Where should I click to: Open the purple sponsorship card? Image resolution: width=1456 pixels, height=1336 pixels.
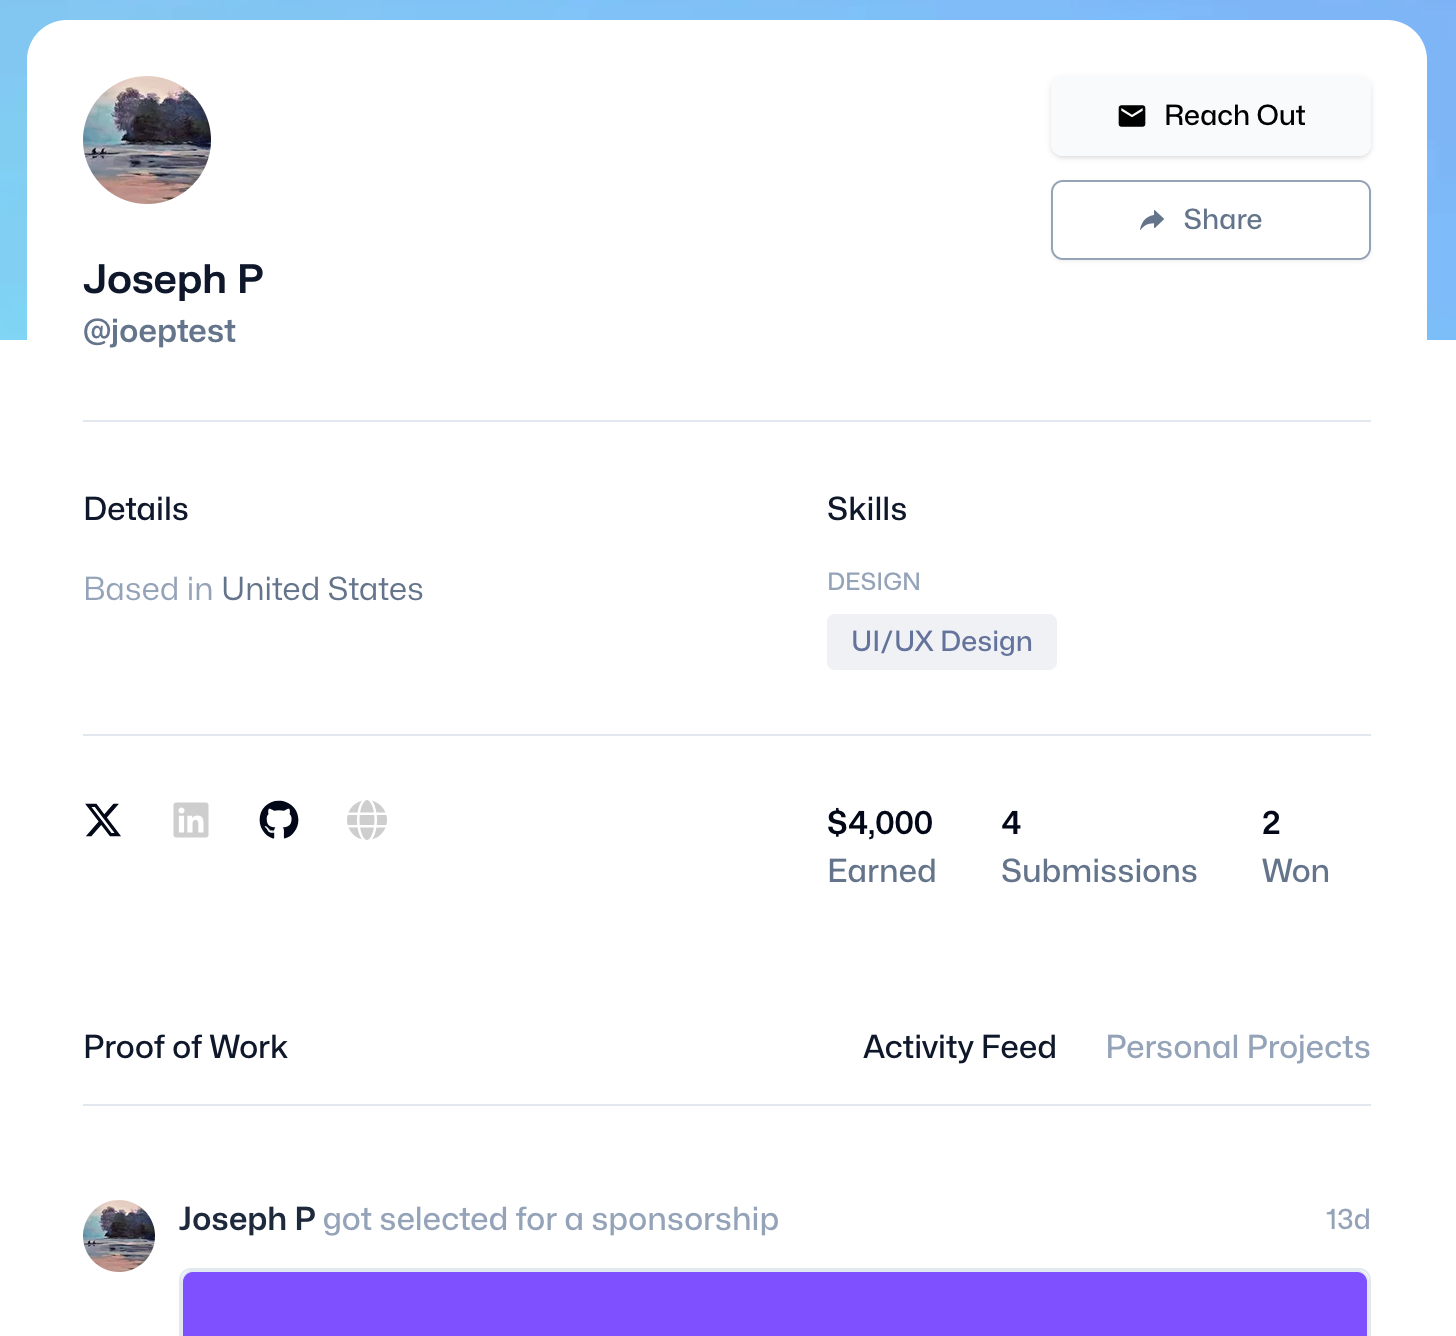(775, 1303)
